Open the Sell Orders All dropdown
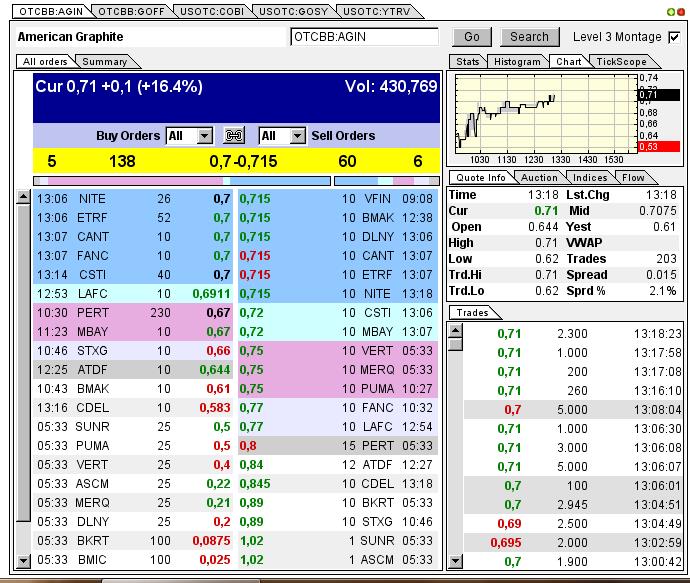Image resolution: width=690 pixels, height=583 pixels. 282,135
